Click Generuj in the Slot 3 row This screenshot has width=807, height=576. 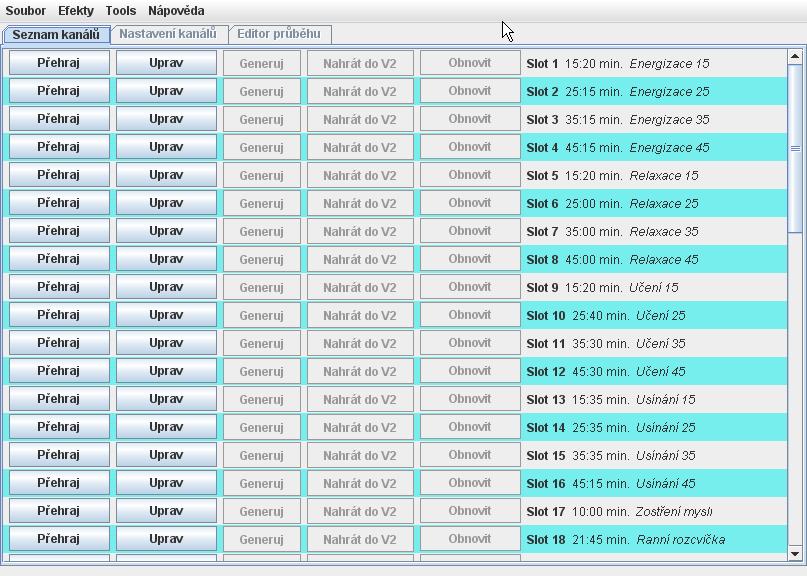(x=261, y=119)
